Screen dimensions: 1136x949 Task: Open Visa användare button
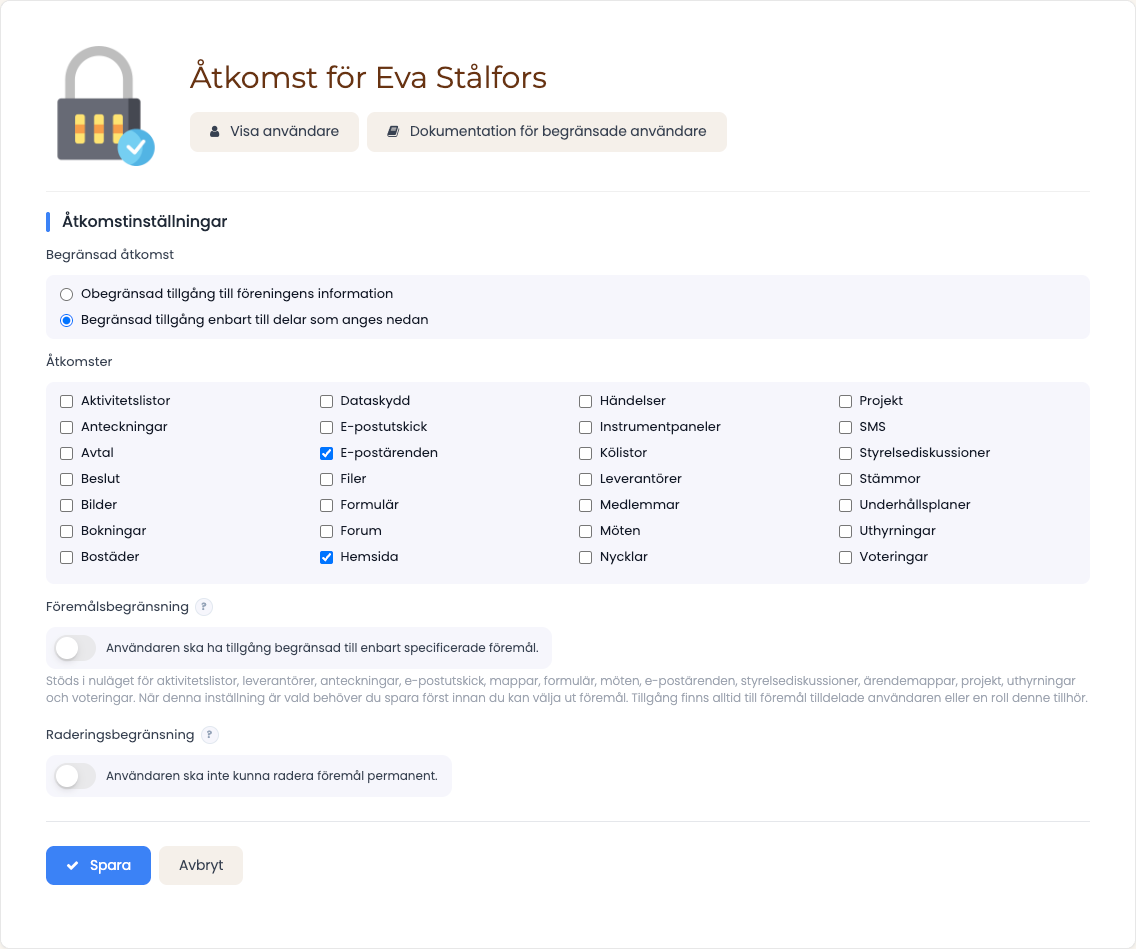(275, 132)
